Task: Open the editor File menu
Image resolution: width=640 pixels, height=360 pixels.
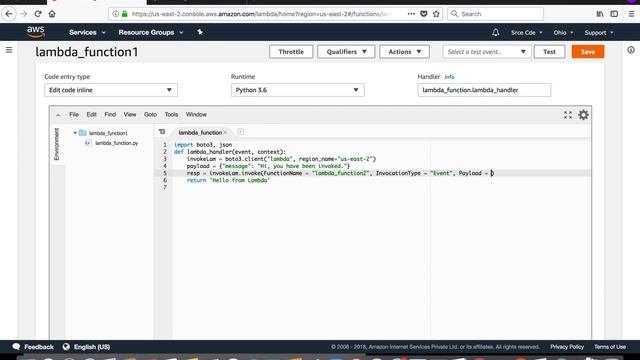Action: [x=74, y=115]
